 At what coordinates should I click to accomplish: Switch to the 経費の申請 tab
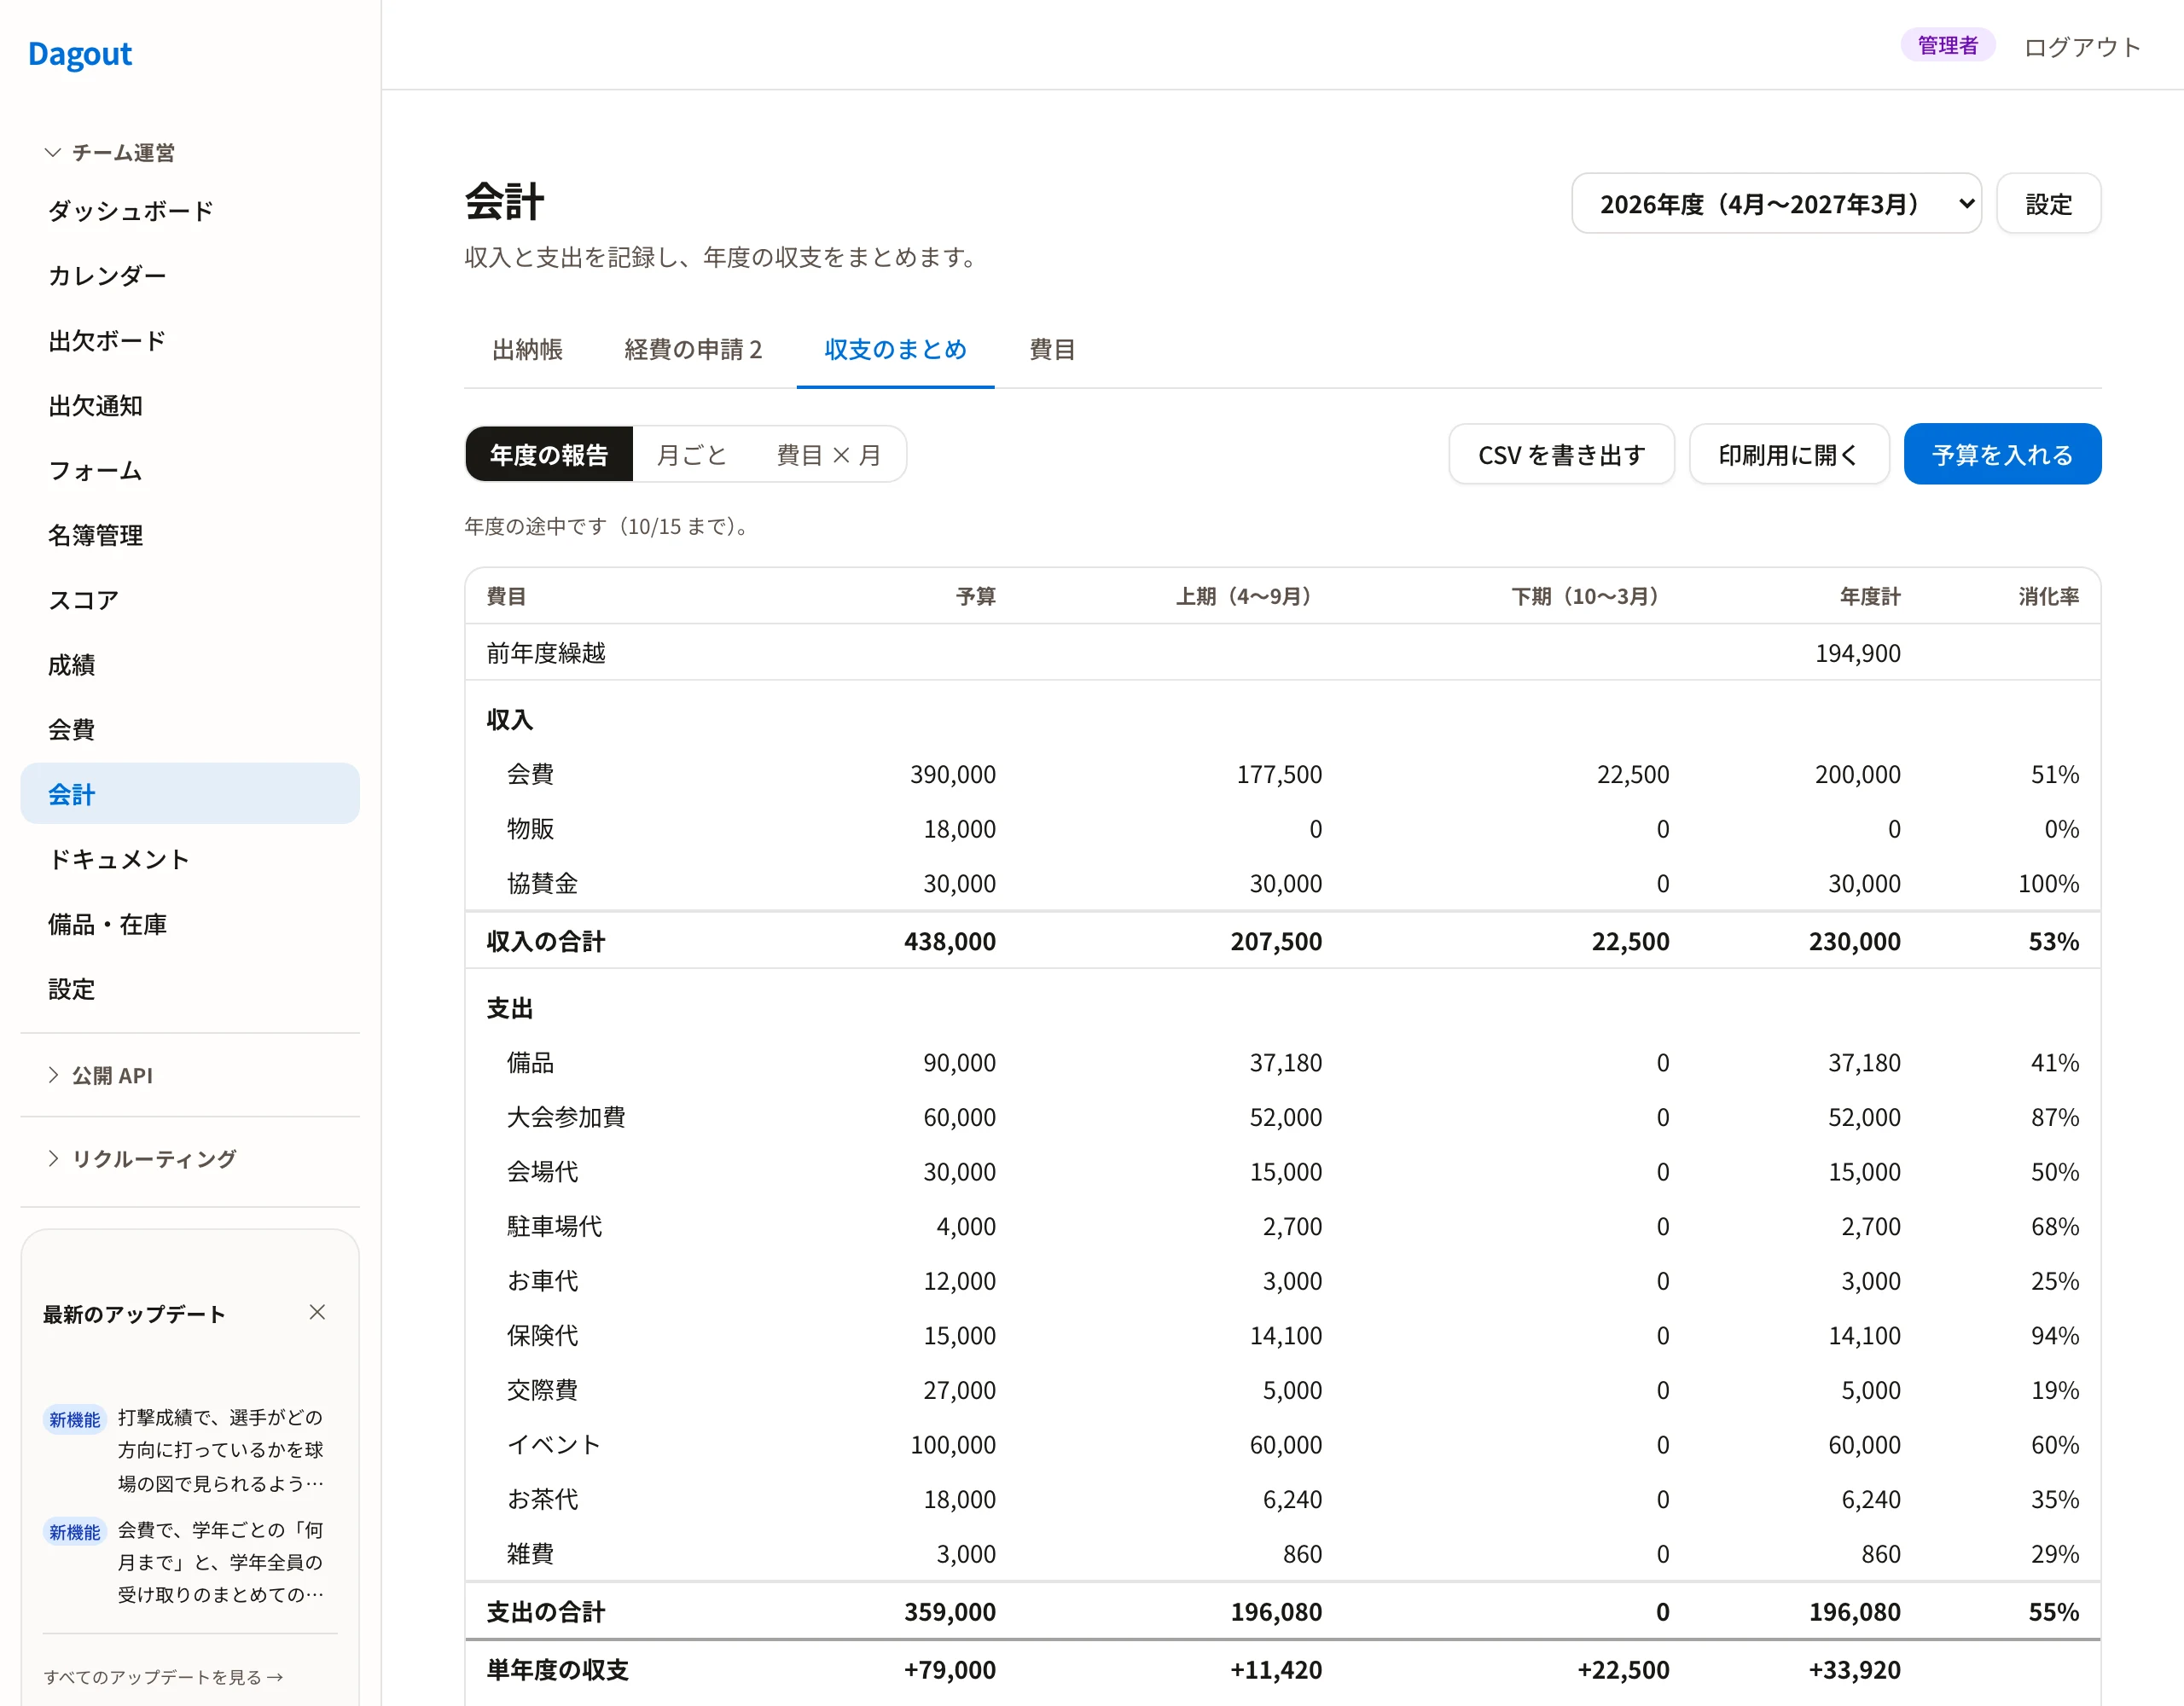pyautogui.click(x=693, y=349)
